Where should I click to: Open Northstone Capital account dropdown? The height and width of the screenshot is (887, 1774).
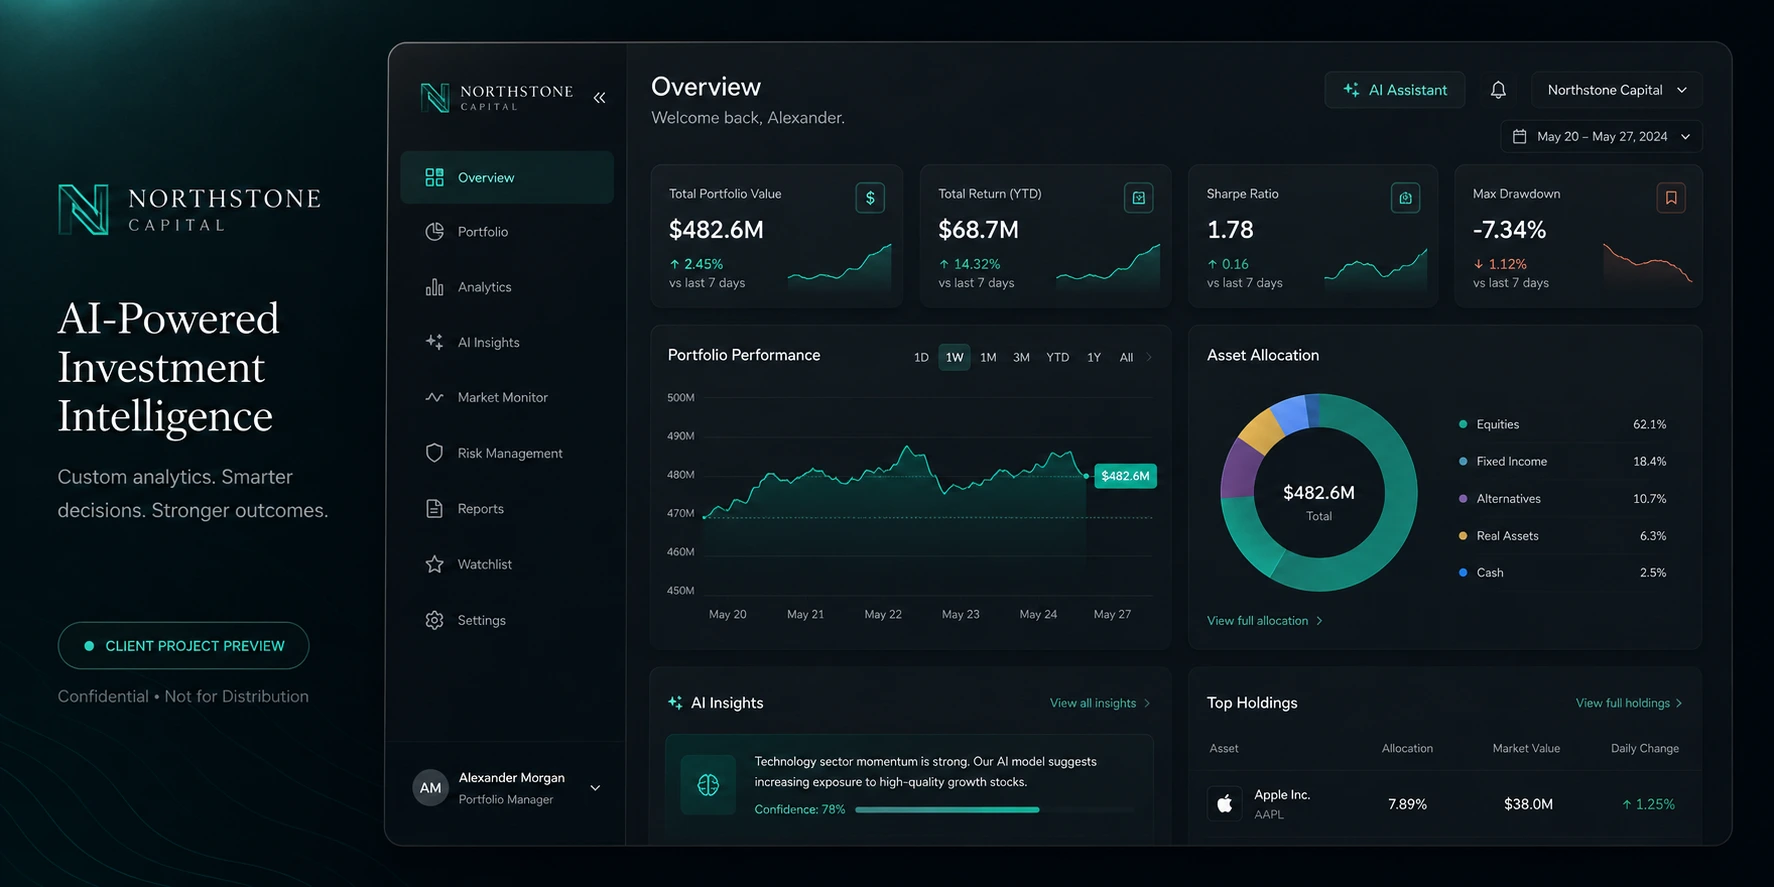[1617, 90]
